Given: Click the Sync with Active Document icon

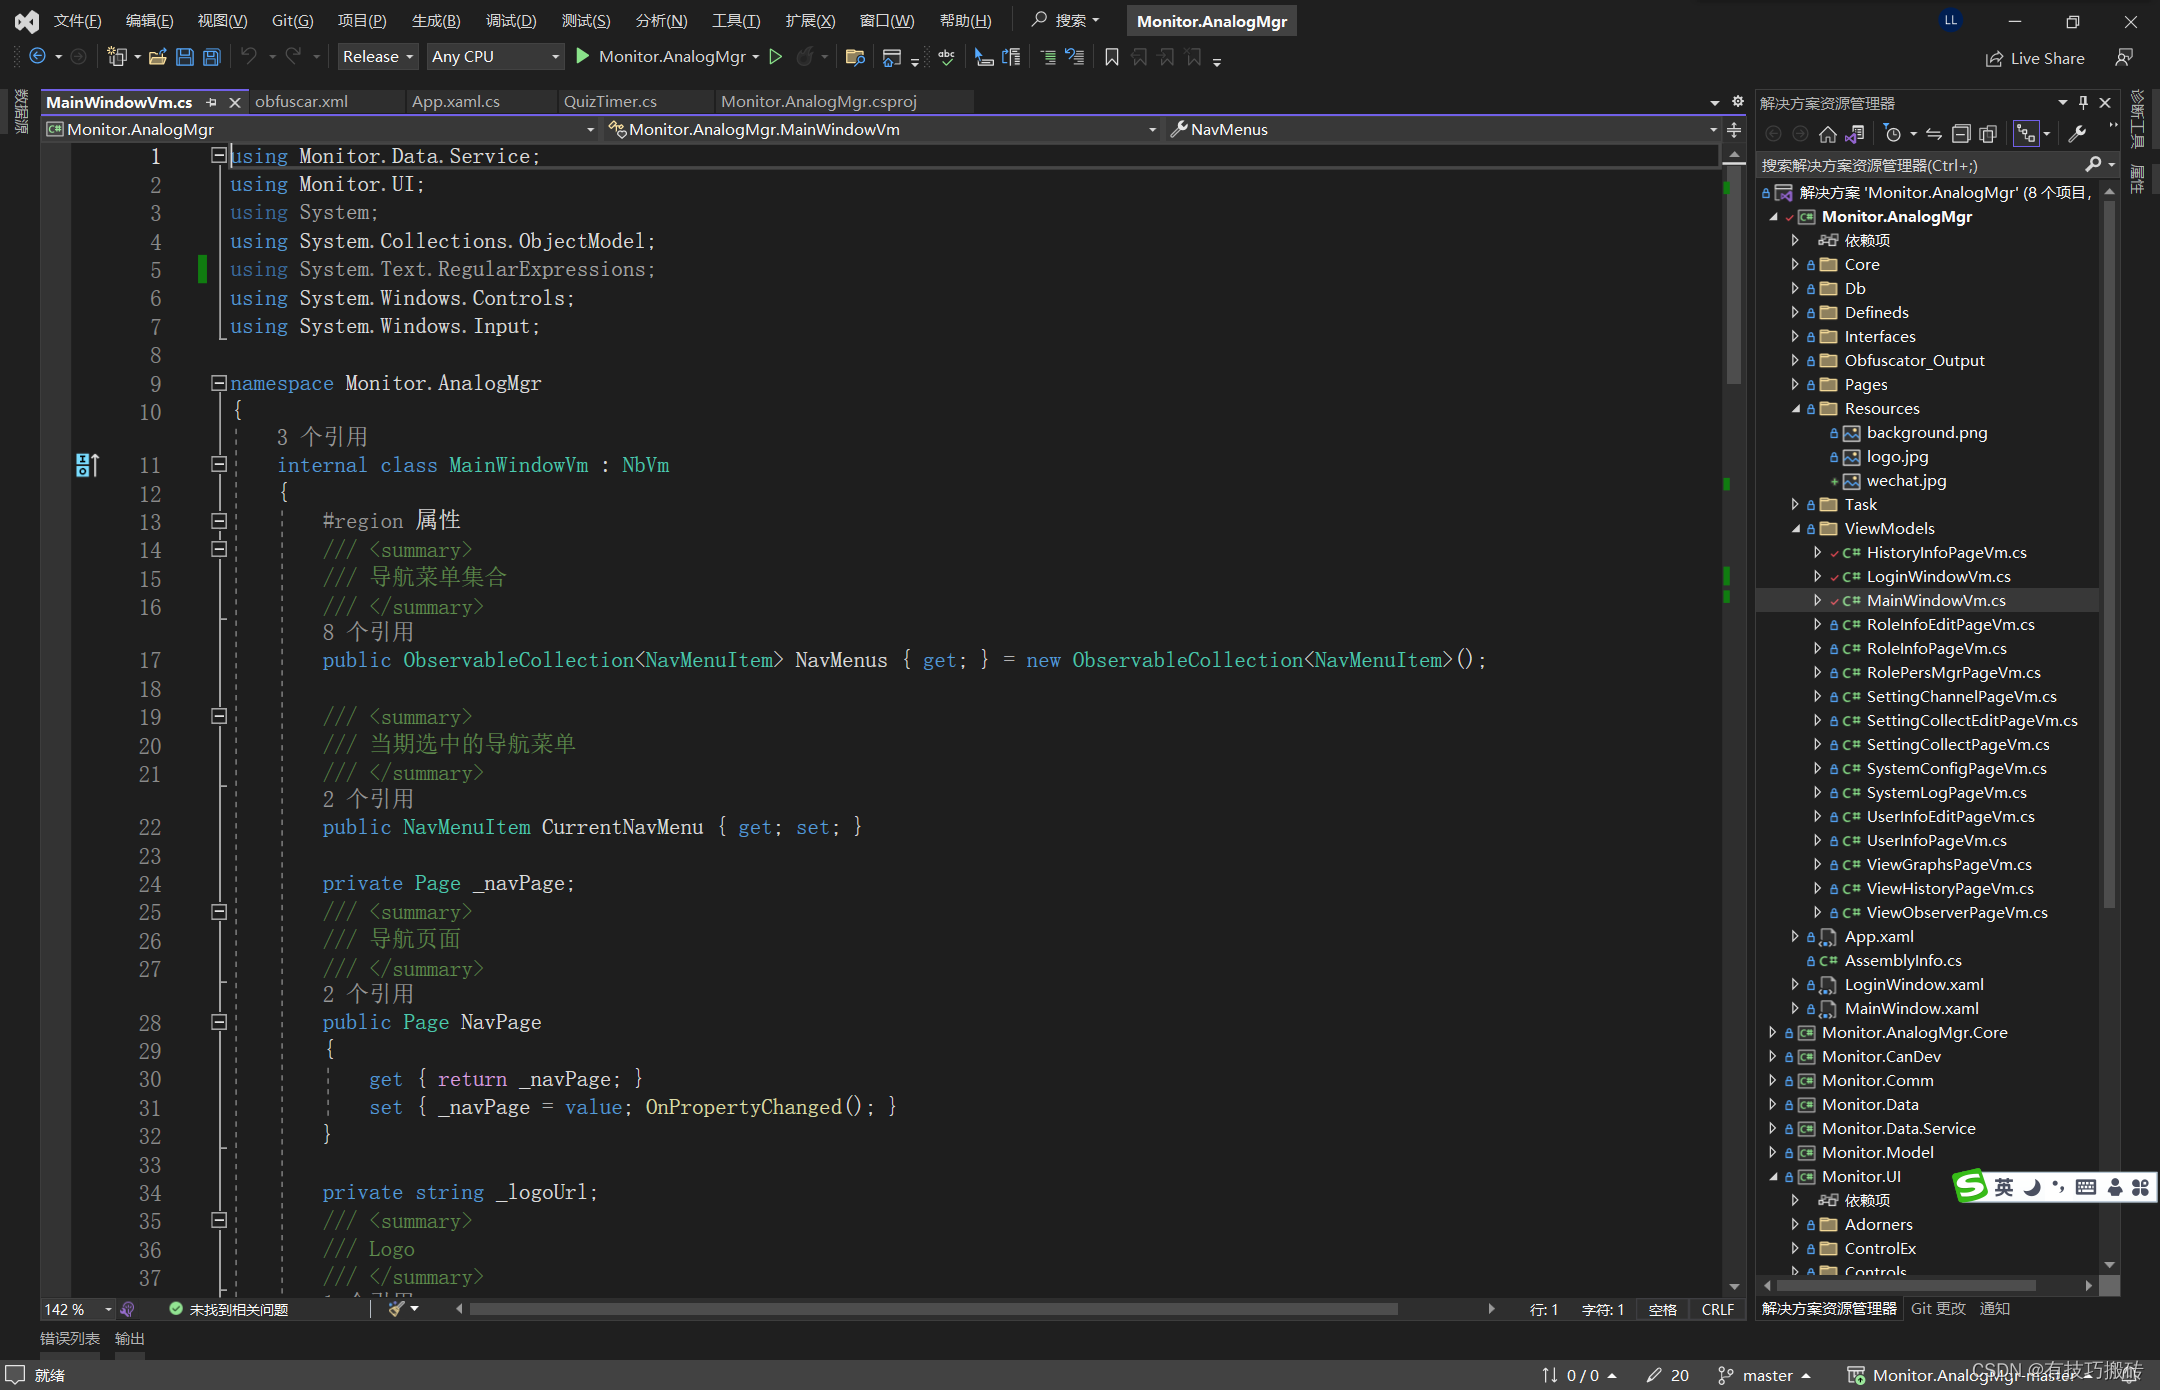Looking at the screenshot, I should pos(1934,134).
